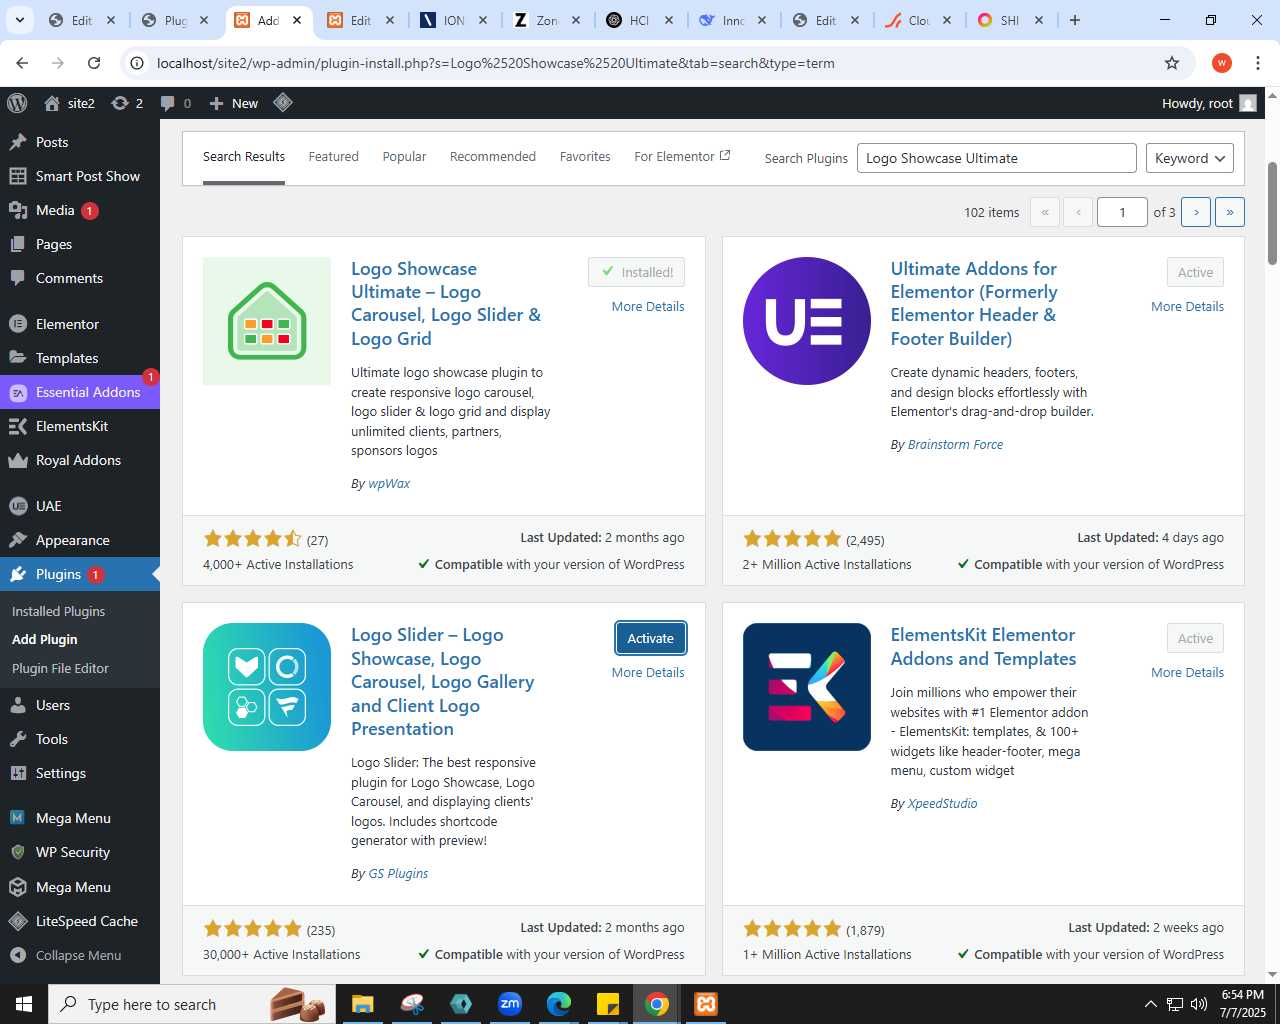
Task: Open Royal Addons menu
Action: (x=80, y=460)
